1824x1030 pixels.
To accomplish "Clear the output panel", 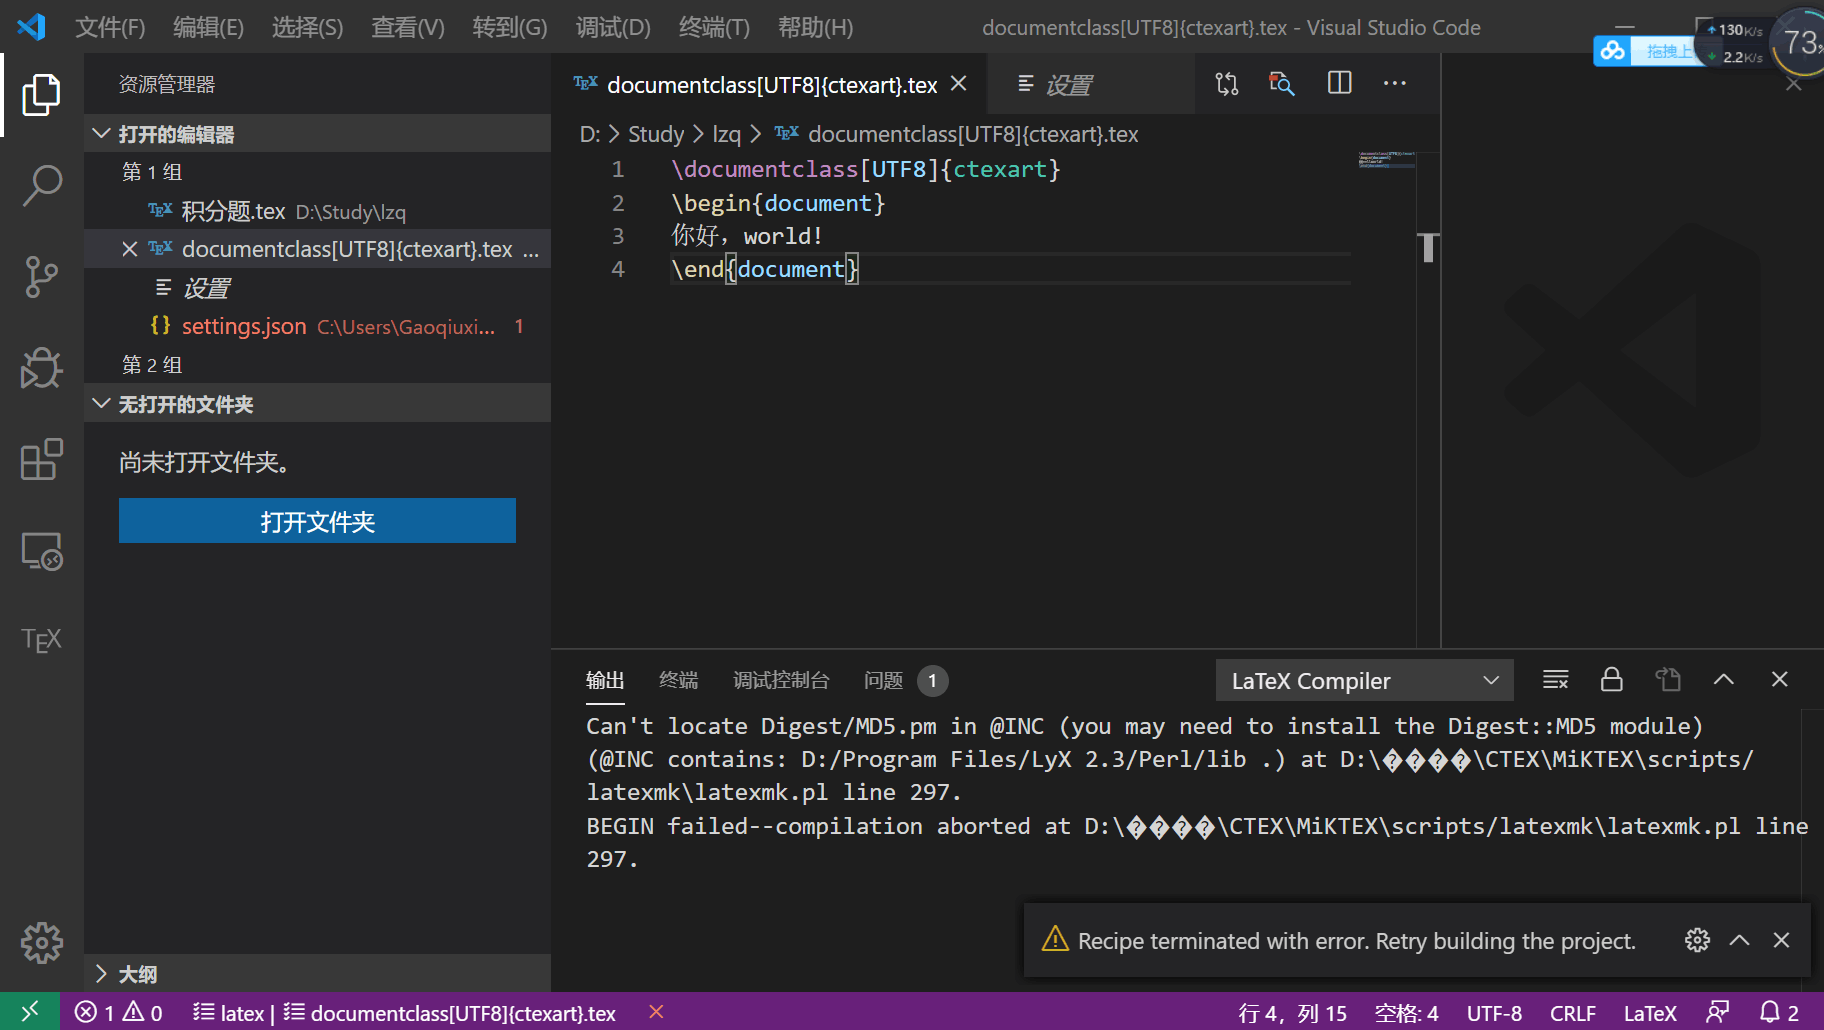I will (1555, 680).
